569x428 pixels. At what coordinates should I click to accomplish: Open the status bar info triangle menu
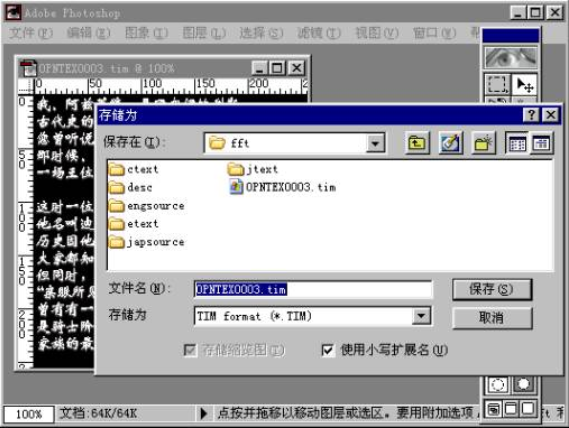click(204, 413)
